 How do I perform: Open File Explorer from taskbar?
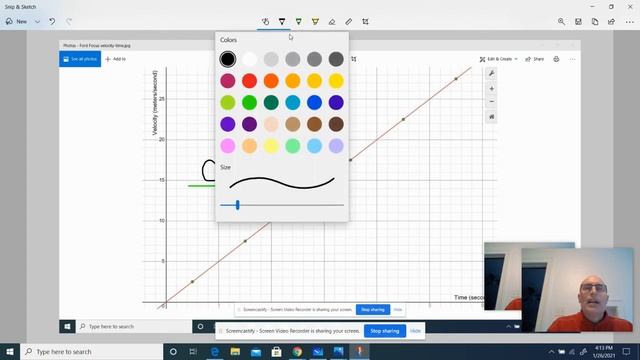pos(235,351)
